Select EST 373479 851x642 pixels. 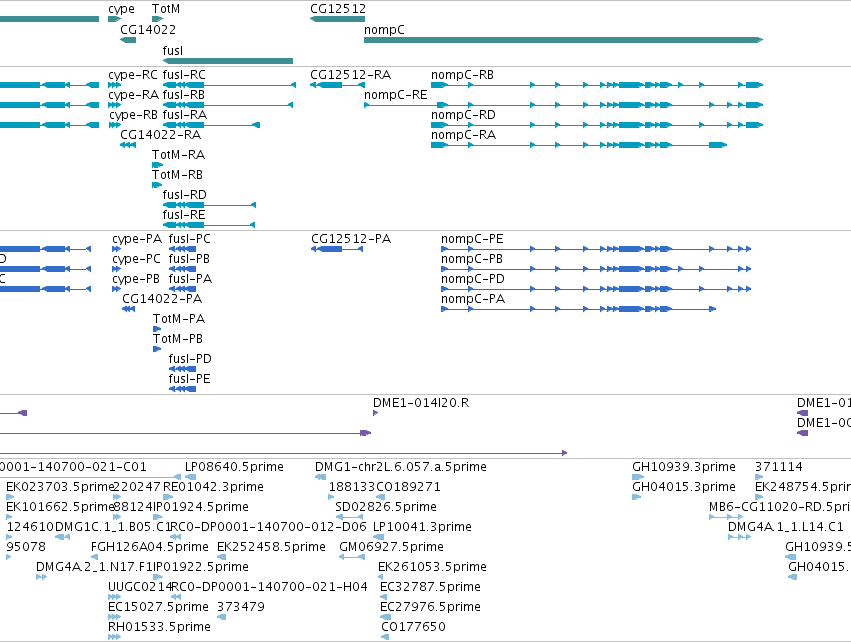[221, 617]
